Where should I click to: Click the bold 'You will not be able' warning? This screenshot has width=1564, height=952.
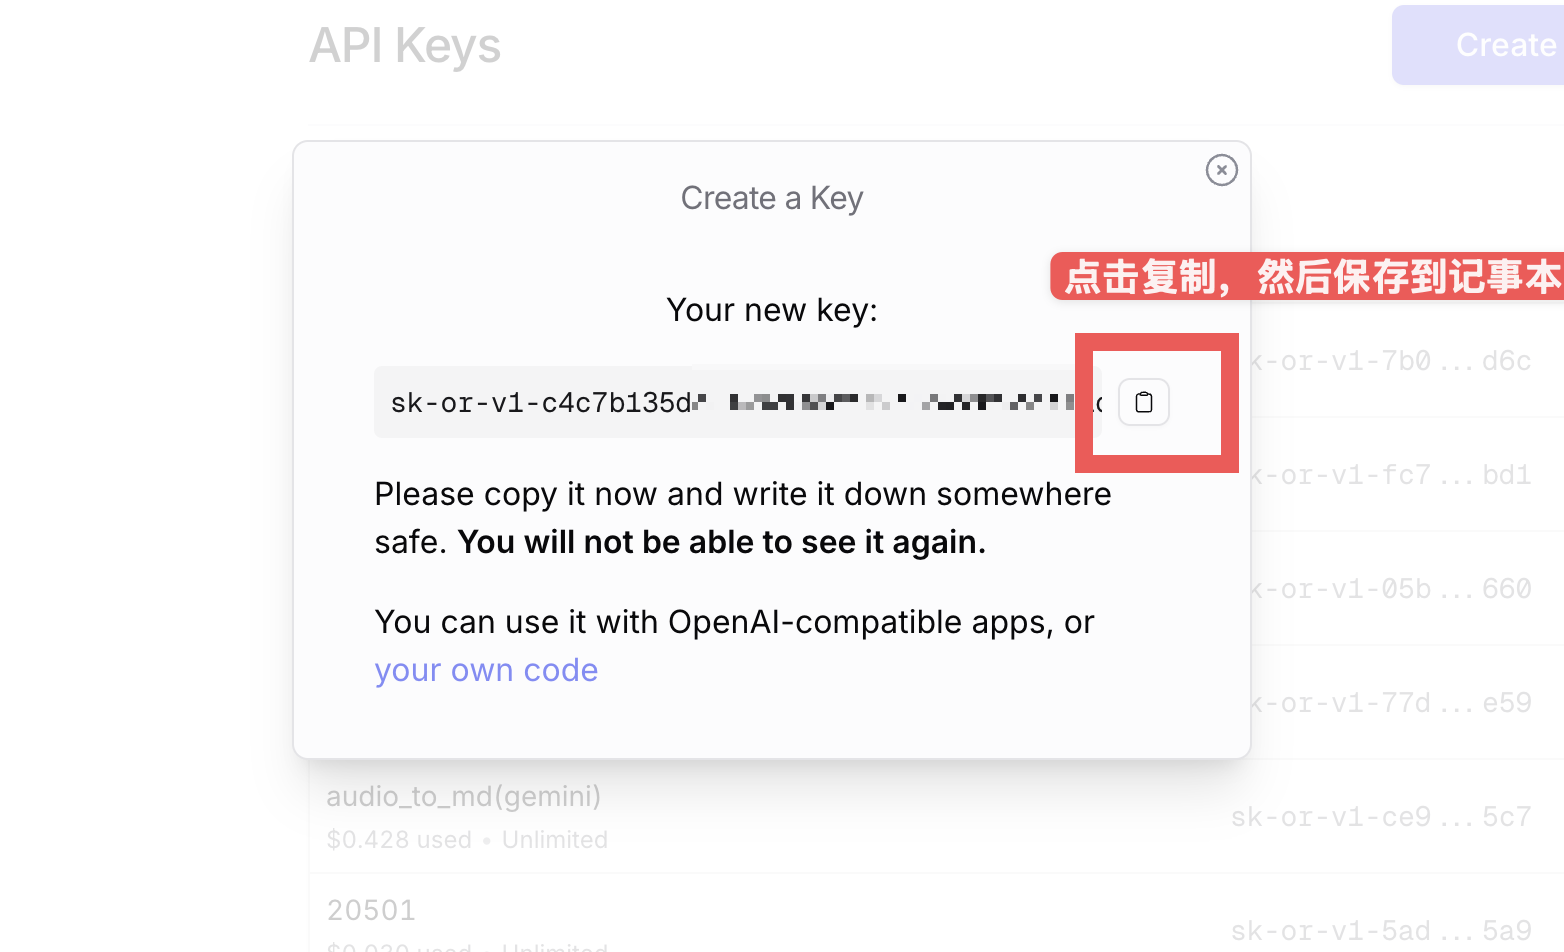(722, 542)
